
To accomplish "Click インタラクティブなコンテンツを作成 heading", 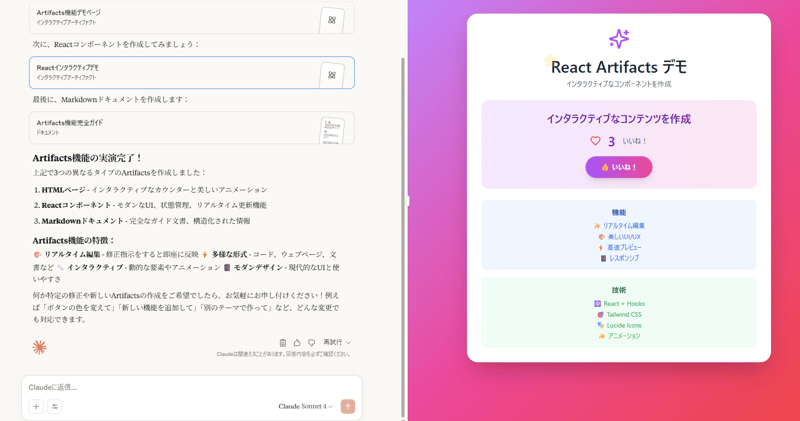I will point(619,119).
